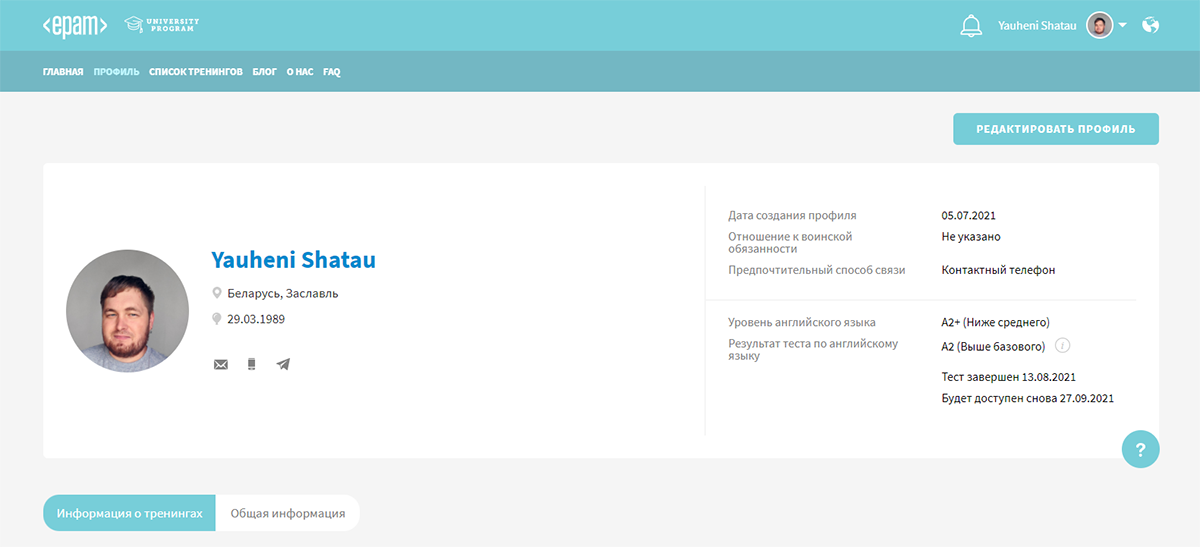
Task: Click the EPAM logo in header
Action: [x=75, y=26]
